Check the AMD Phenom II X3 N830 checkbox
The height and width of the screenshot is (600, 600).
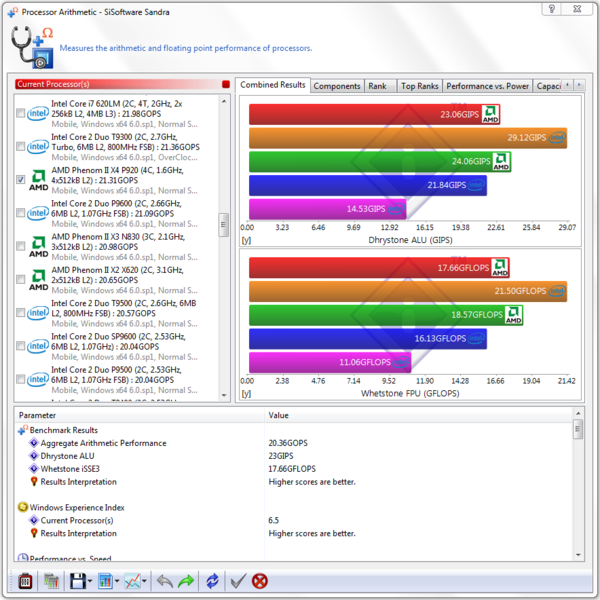click(21, 246)
